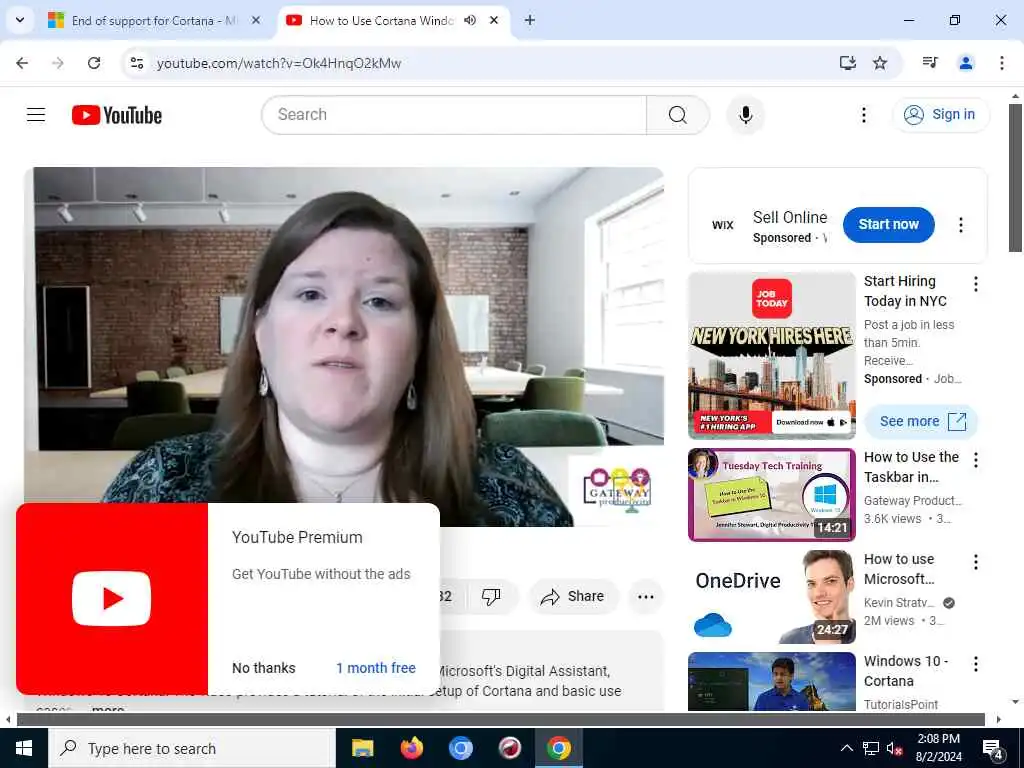This screenshot has width=1024, height=768.
Task: Click the network tray icon
Action: pyautogui.click(x=871, y=748)
